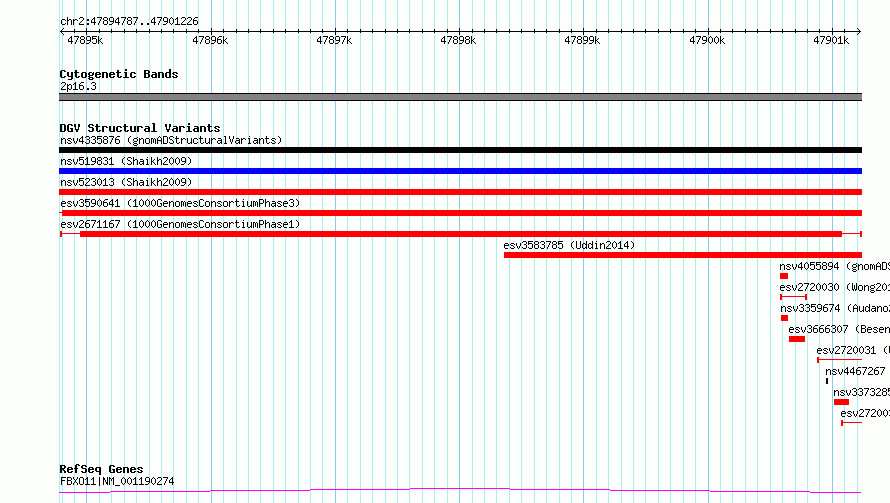Click the small red nsv3359674 variant block
The height and width of the screenshot is (503, 890).
784,318
